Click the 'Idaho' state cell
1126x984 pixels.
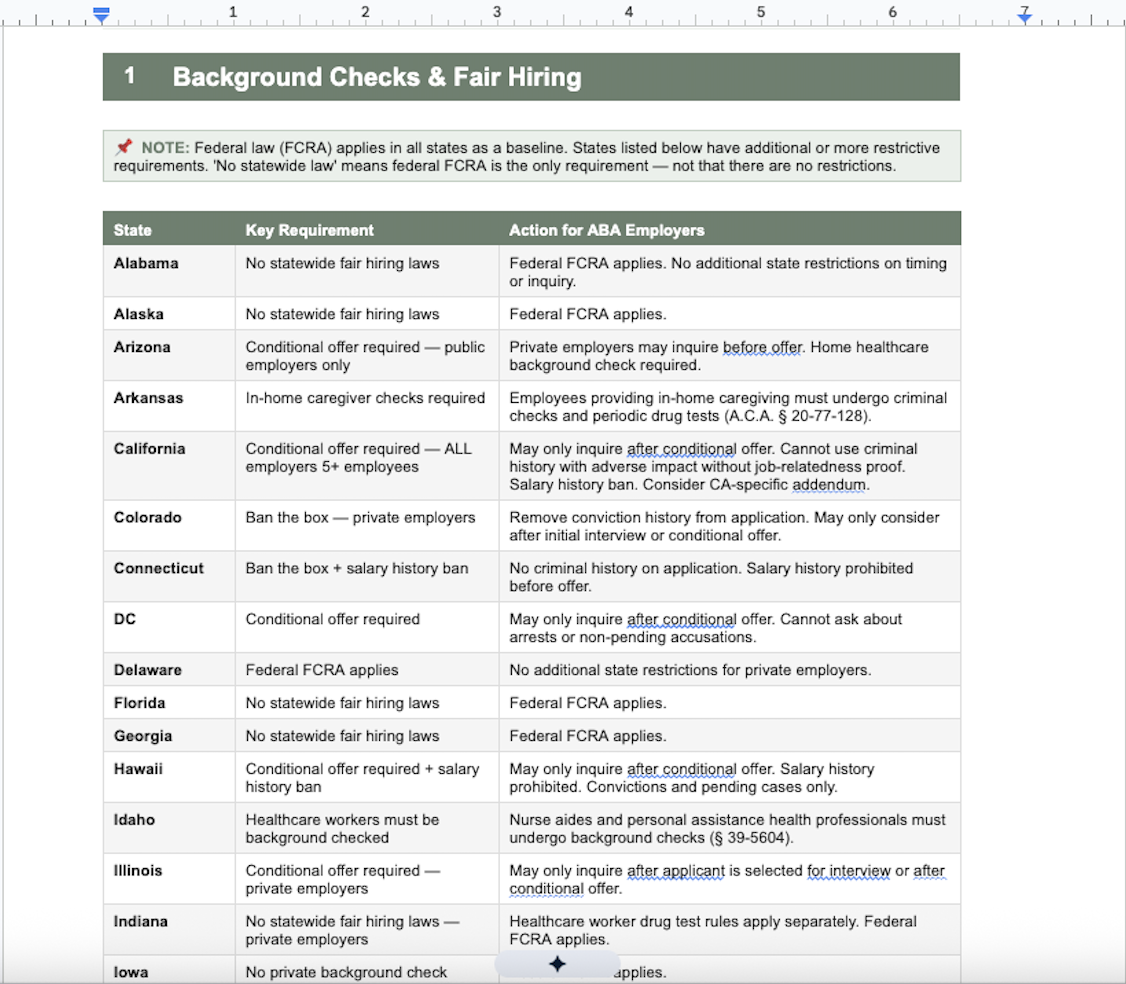click(x=169, y=828)
